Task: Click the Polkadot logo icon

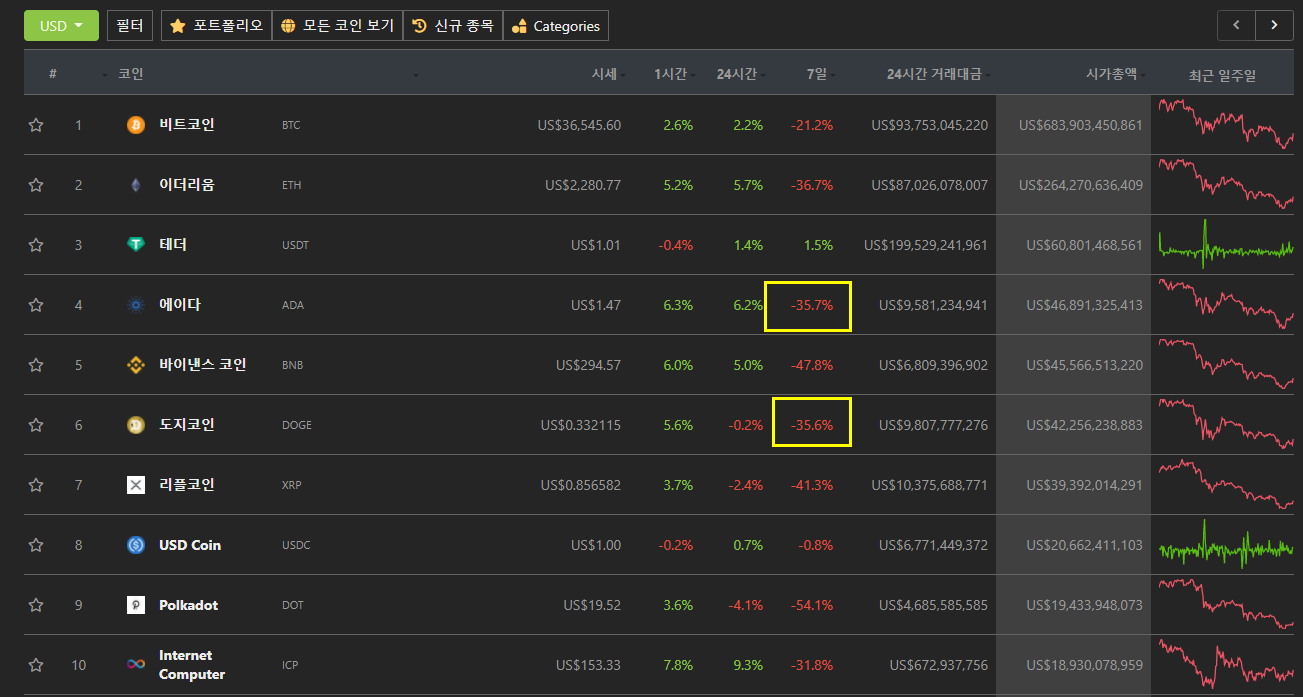Action: tap(136, 605)
